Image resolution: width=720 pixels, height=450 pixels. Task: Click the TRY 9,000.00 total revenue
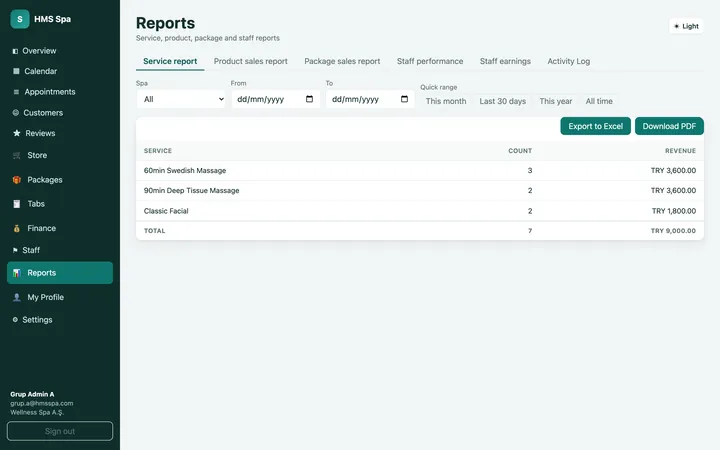tap(673, 231)
